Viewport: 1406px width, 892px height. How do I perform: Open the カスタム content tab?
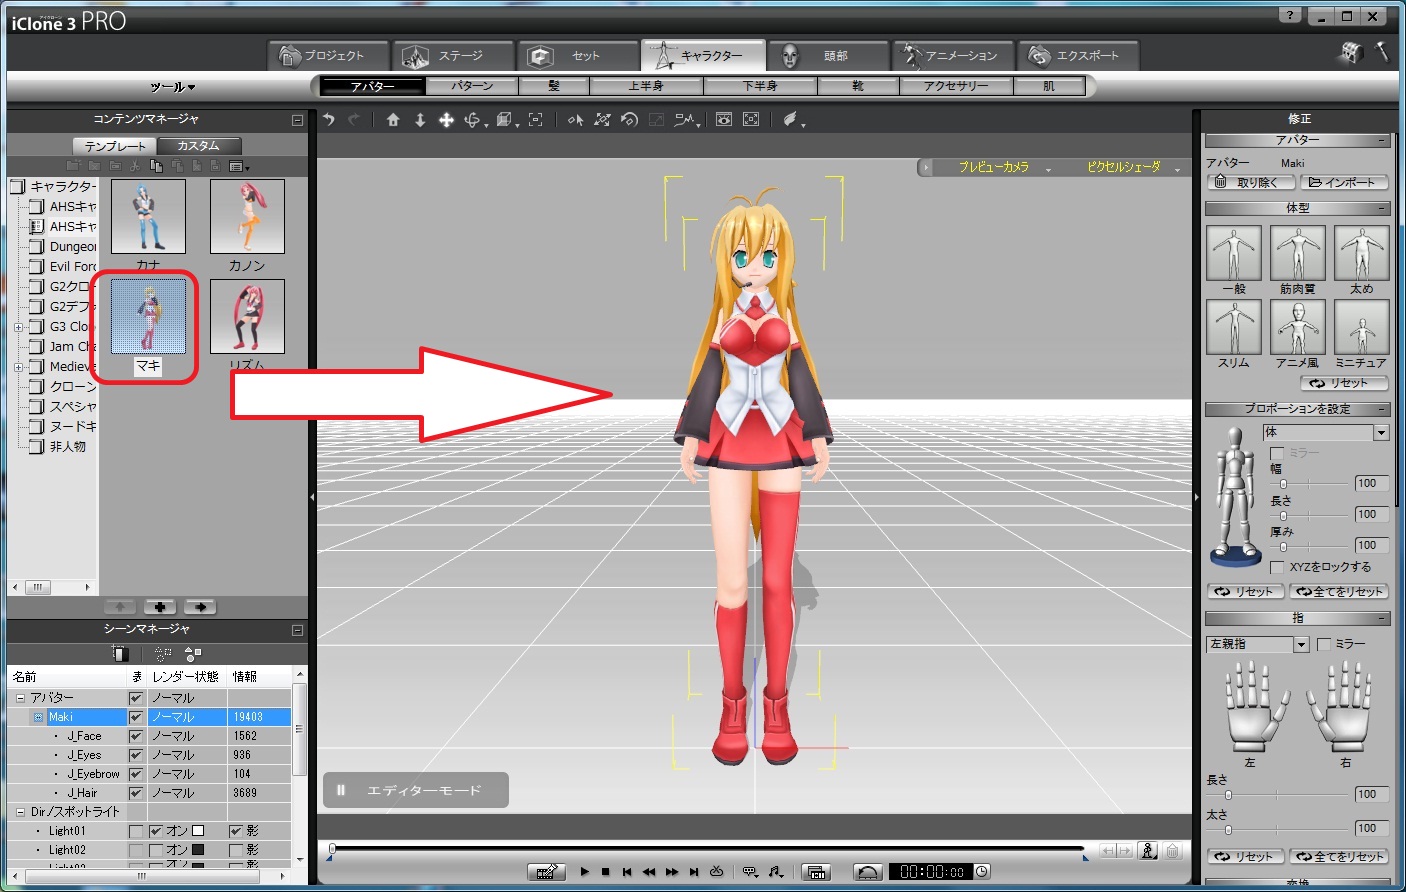click(x=198, y=146)
